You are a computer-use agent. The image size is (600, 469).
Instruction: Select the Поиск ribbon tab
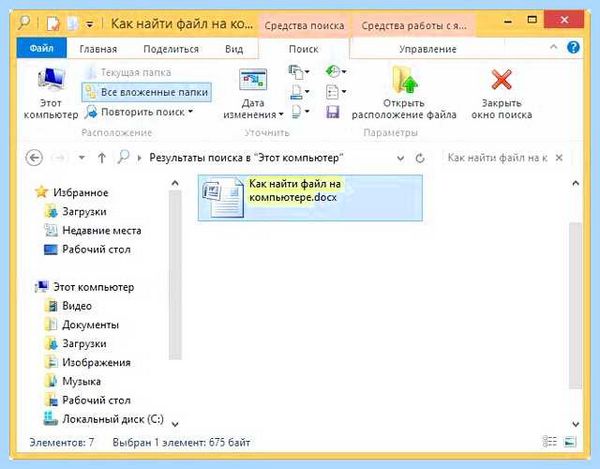(303, 49)
